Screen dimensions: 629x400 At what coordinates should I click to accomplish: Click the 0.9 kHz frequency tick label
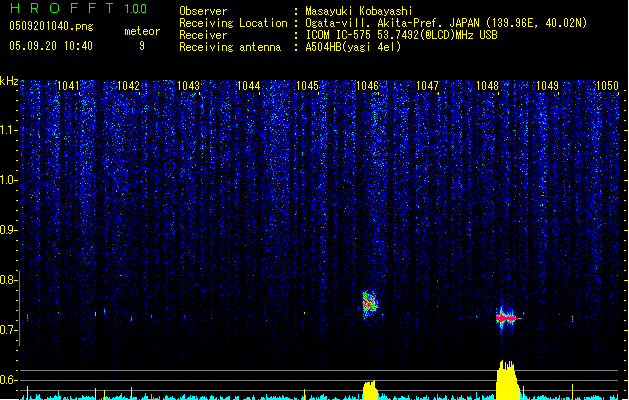pyautogui.click(x=8, y=230)
